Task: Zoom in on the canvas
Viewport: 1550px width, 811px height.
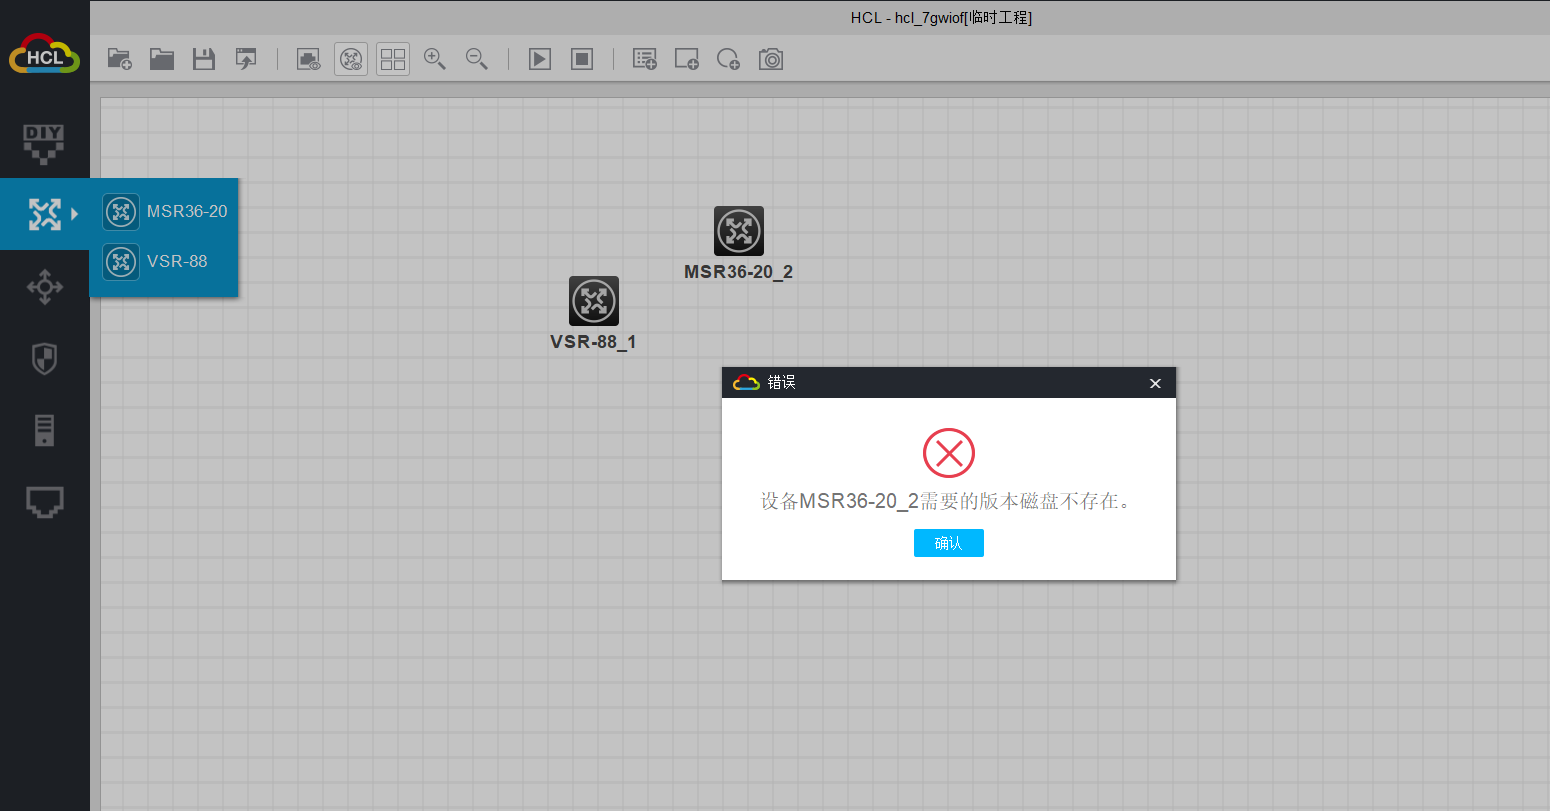Action: tap(435, 59)
